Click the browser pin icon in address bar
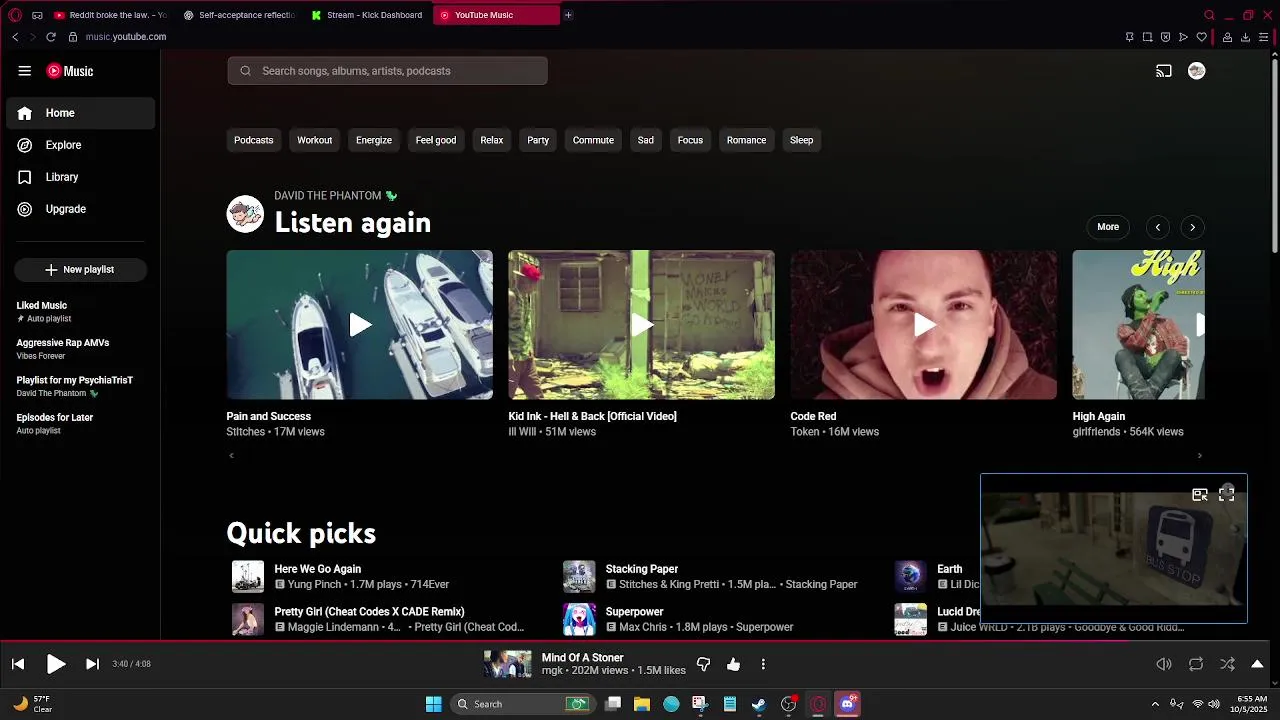Screen dimensions: 1280x720 point(1129,37)
